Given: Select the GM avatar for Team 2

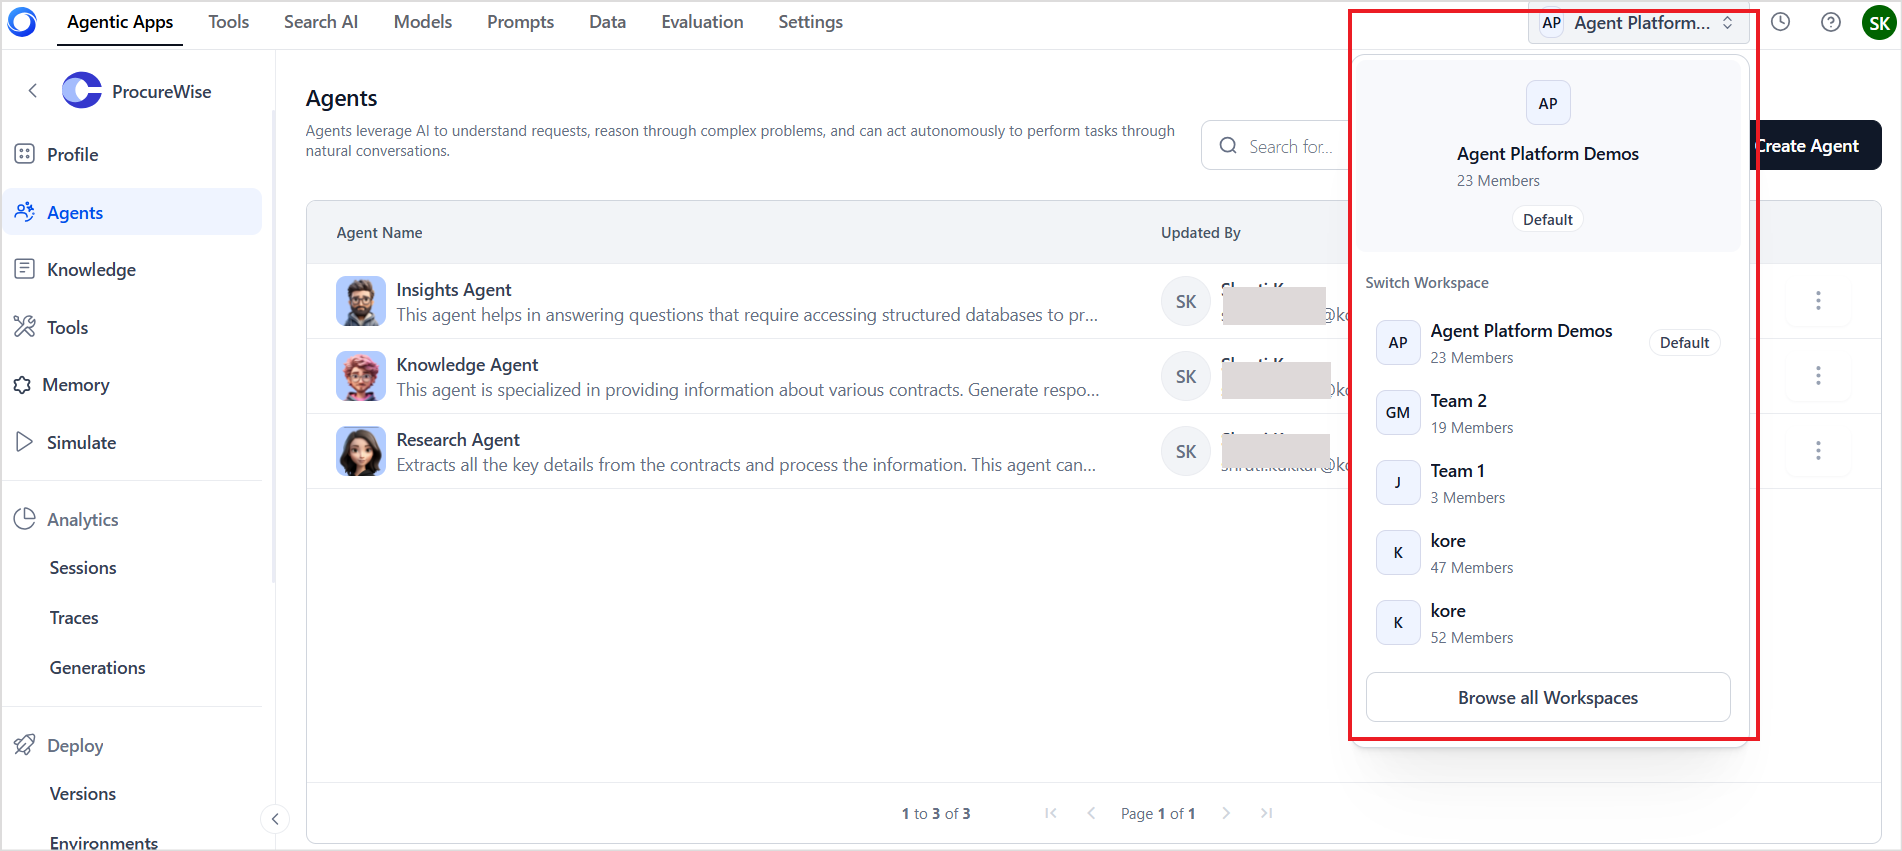Looking at the screenshot, I should tap(1398, 412).
